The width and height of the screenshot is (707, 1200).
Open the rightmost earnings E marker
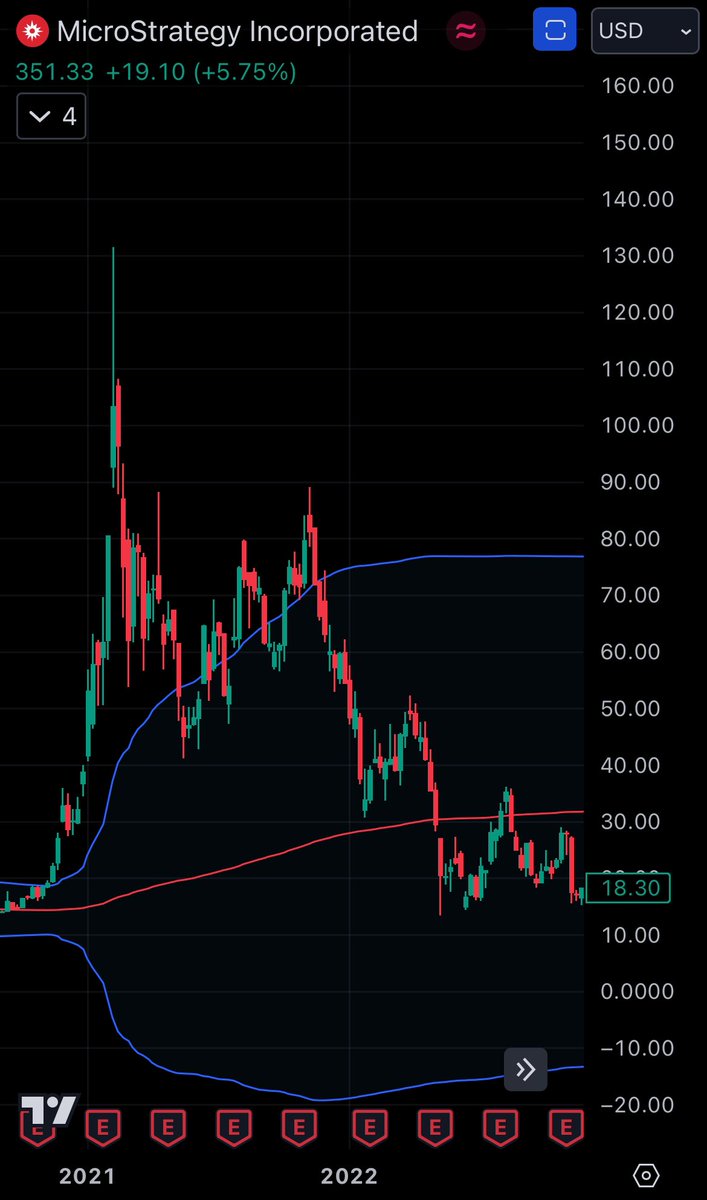tap(566, 1127)
